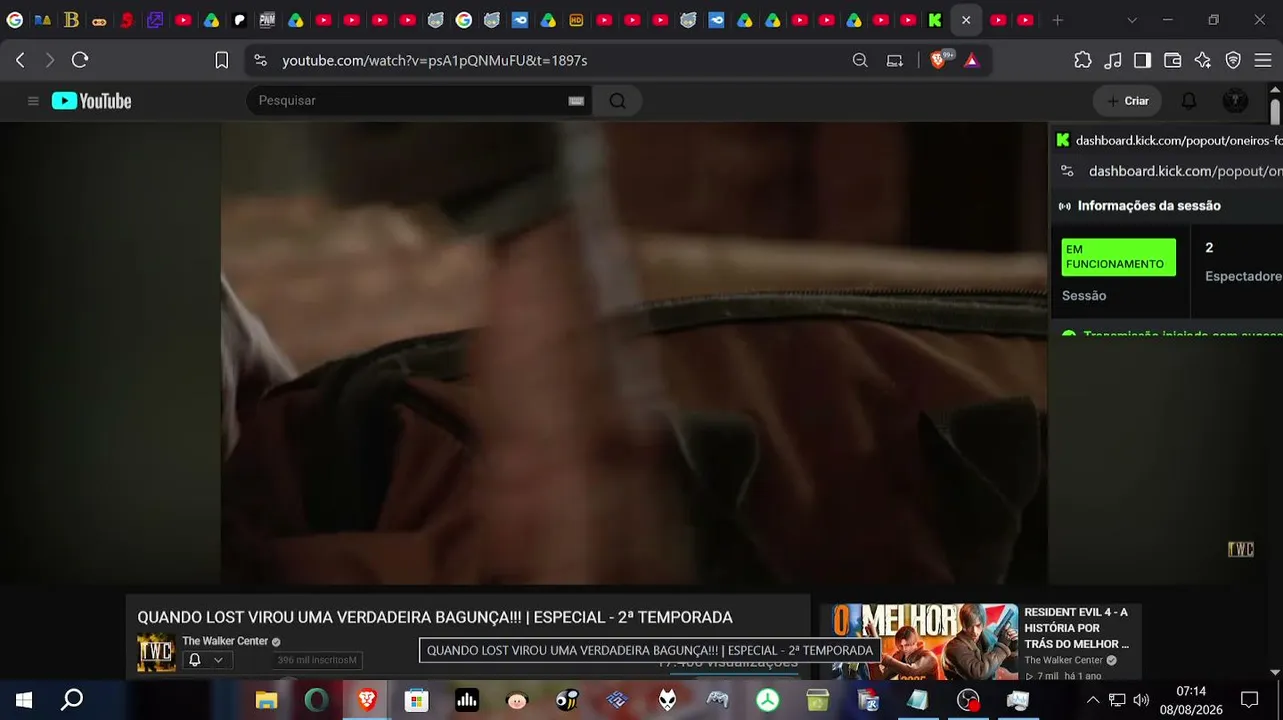
Task: Open a new browser tab
Action: coord(1057,20)
